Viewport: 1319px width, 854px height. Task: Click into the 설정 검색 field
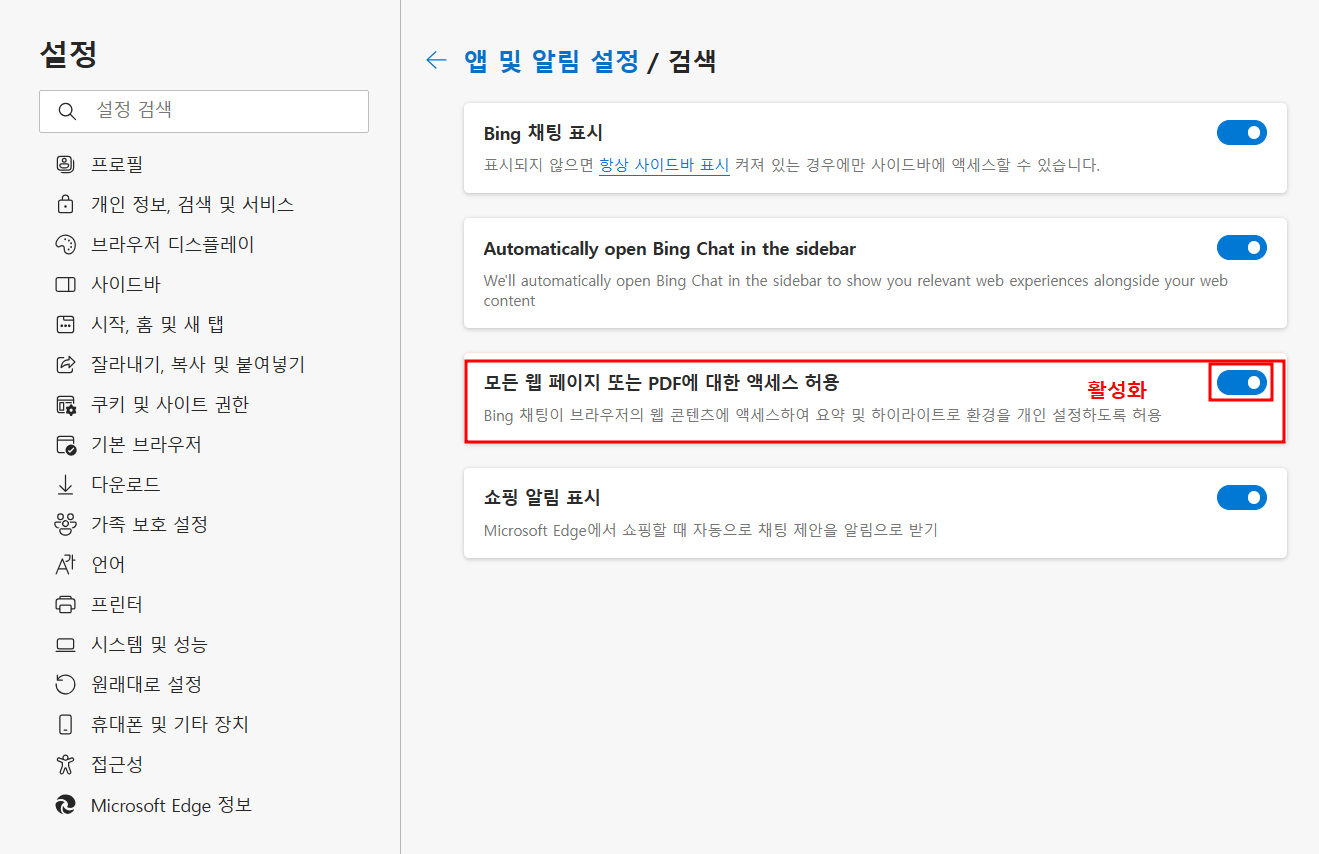tap(204, 111)
